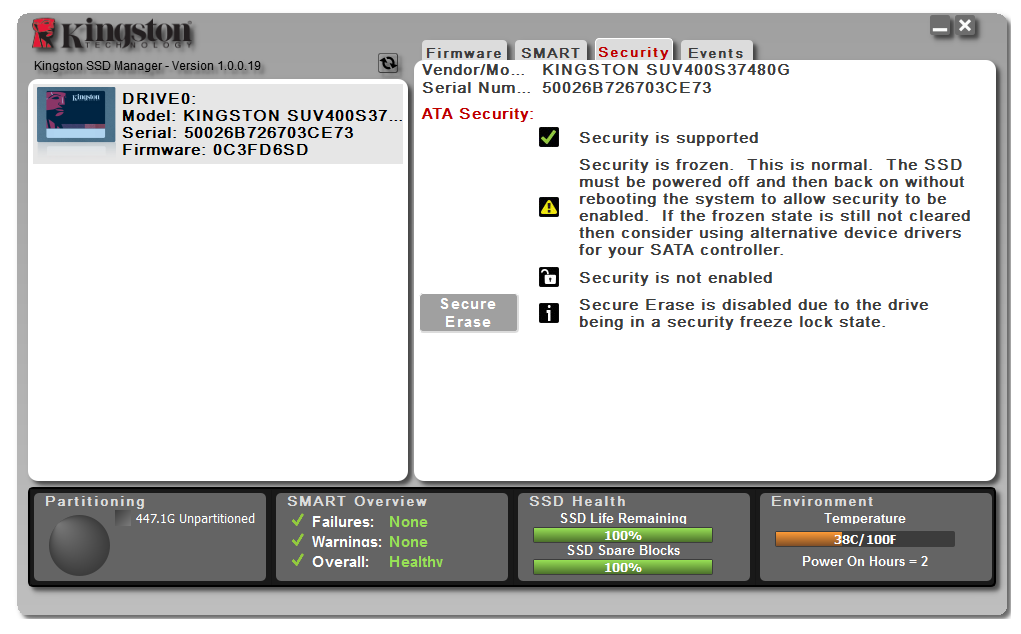1021x634 pixels.
Task: Open the Firmware tab
Action: [x=464, y=52]
